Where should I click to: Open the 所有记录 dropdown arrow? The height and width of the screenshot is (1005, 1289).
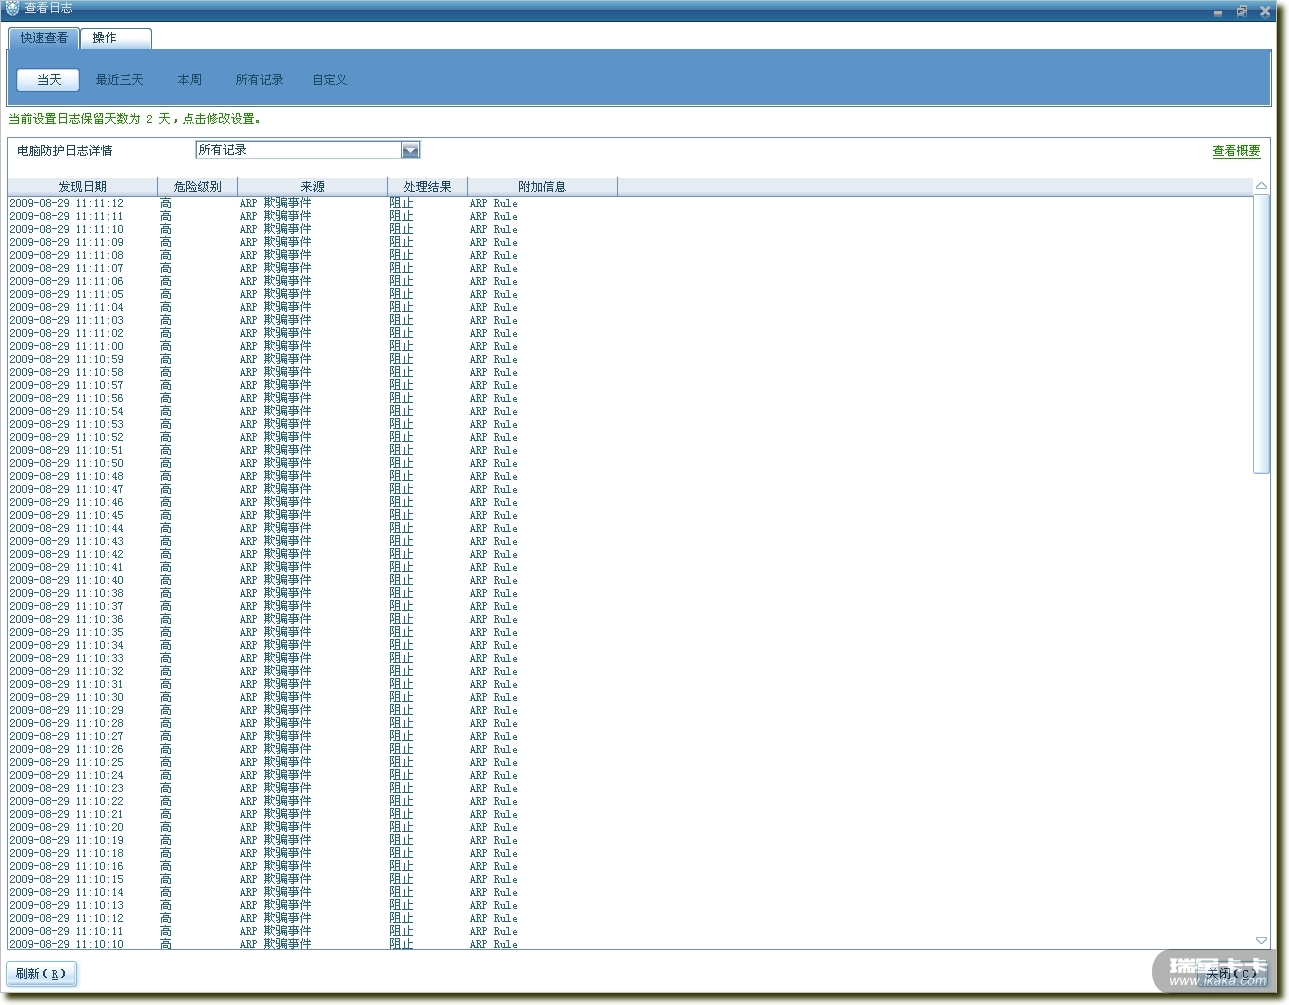410,150
